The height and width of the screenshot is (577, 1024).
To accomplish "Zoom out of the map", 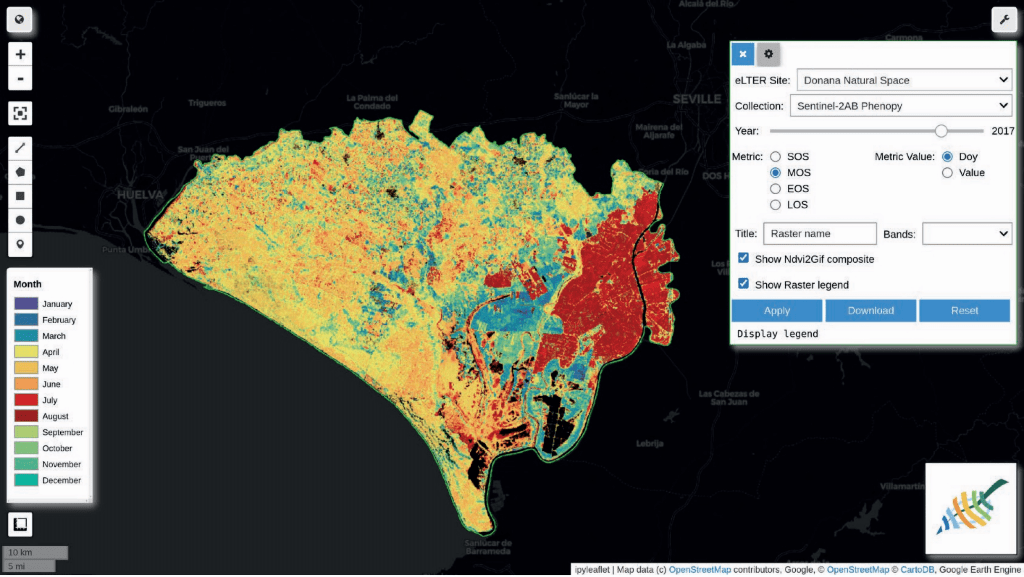I will pos(20,80).
